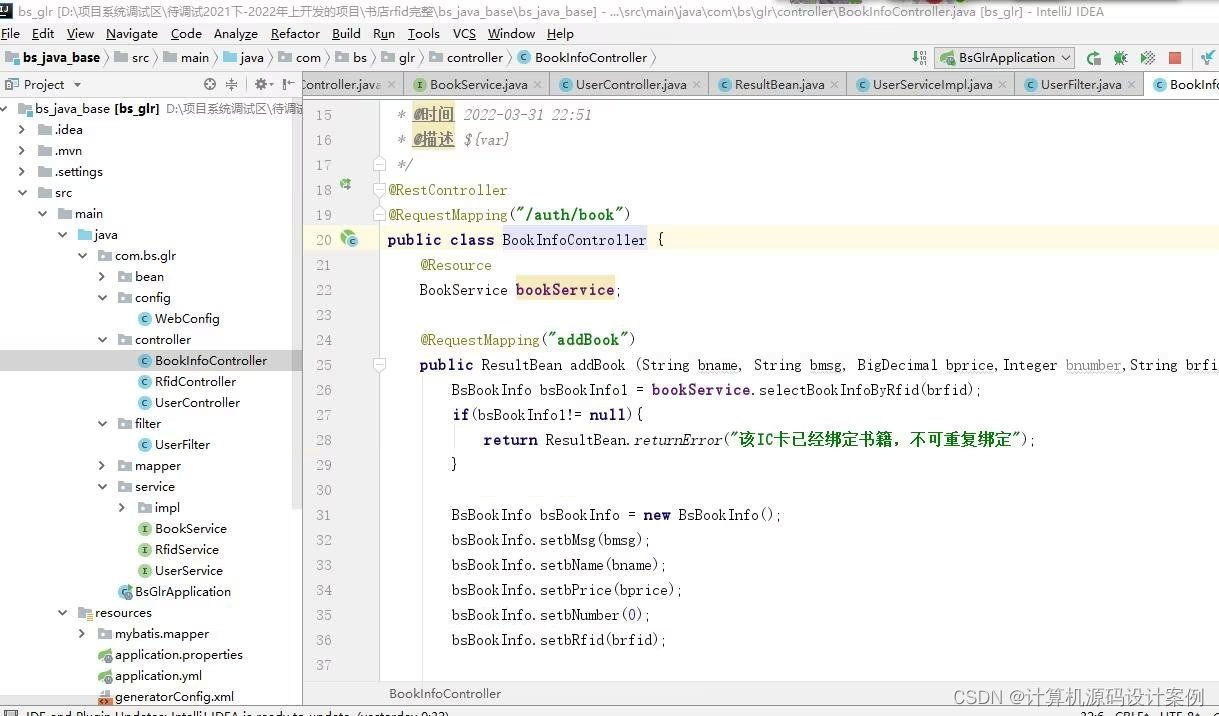Click the bottom BookInfoController breadcrumb
This screenshot has height=716, width=1219.
(x=445, y=694)
